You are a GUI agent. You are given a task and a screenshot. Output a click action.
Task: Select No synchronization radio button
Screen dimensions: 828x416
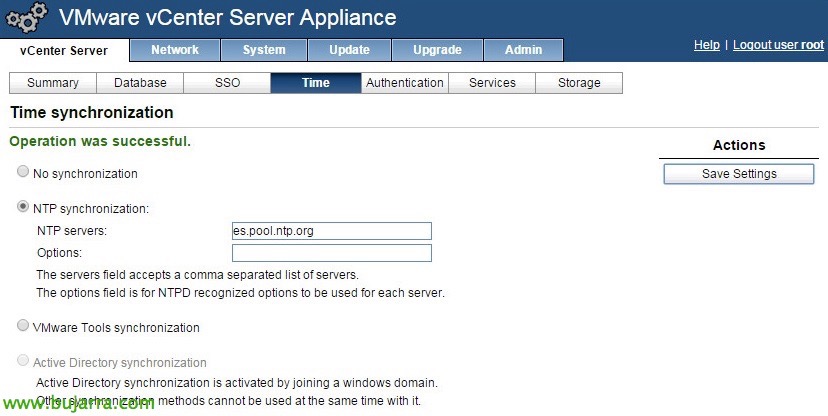pos(23,173)
